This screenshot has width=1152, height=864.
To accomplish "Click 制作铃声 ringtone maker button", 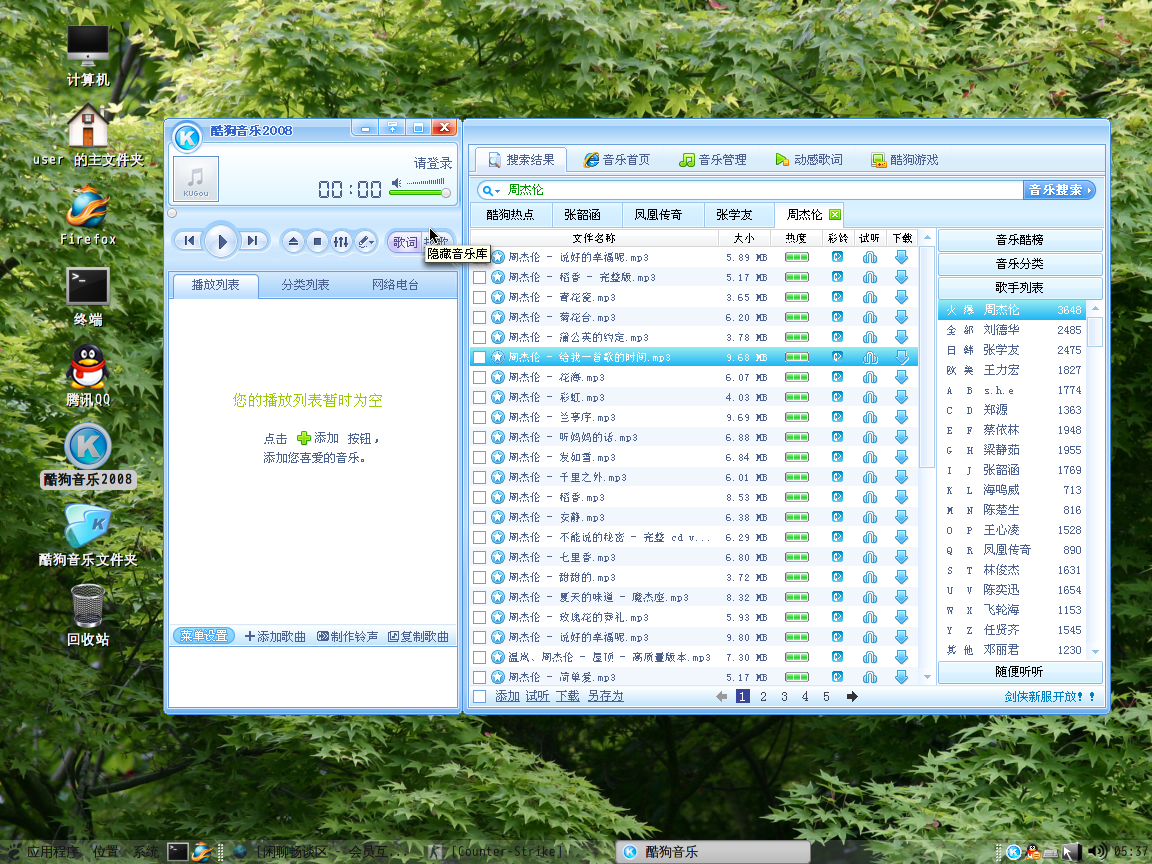I will tap(348, 636).
